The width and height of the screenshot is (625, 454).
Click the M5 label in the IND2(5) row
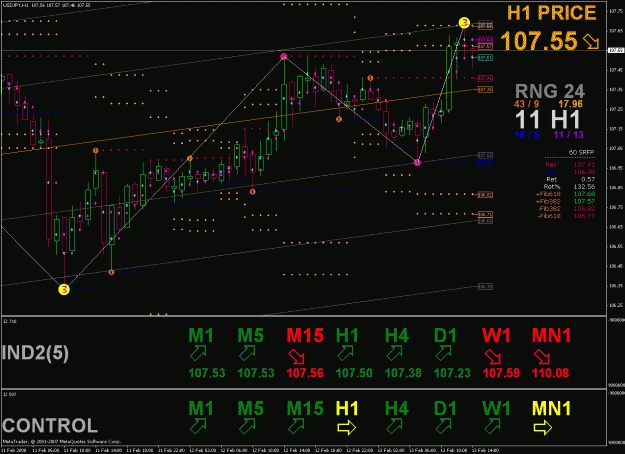pyautogui.click(x=251, y=336)
